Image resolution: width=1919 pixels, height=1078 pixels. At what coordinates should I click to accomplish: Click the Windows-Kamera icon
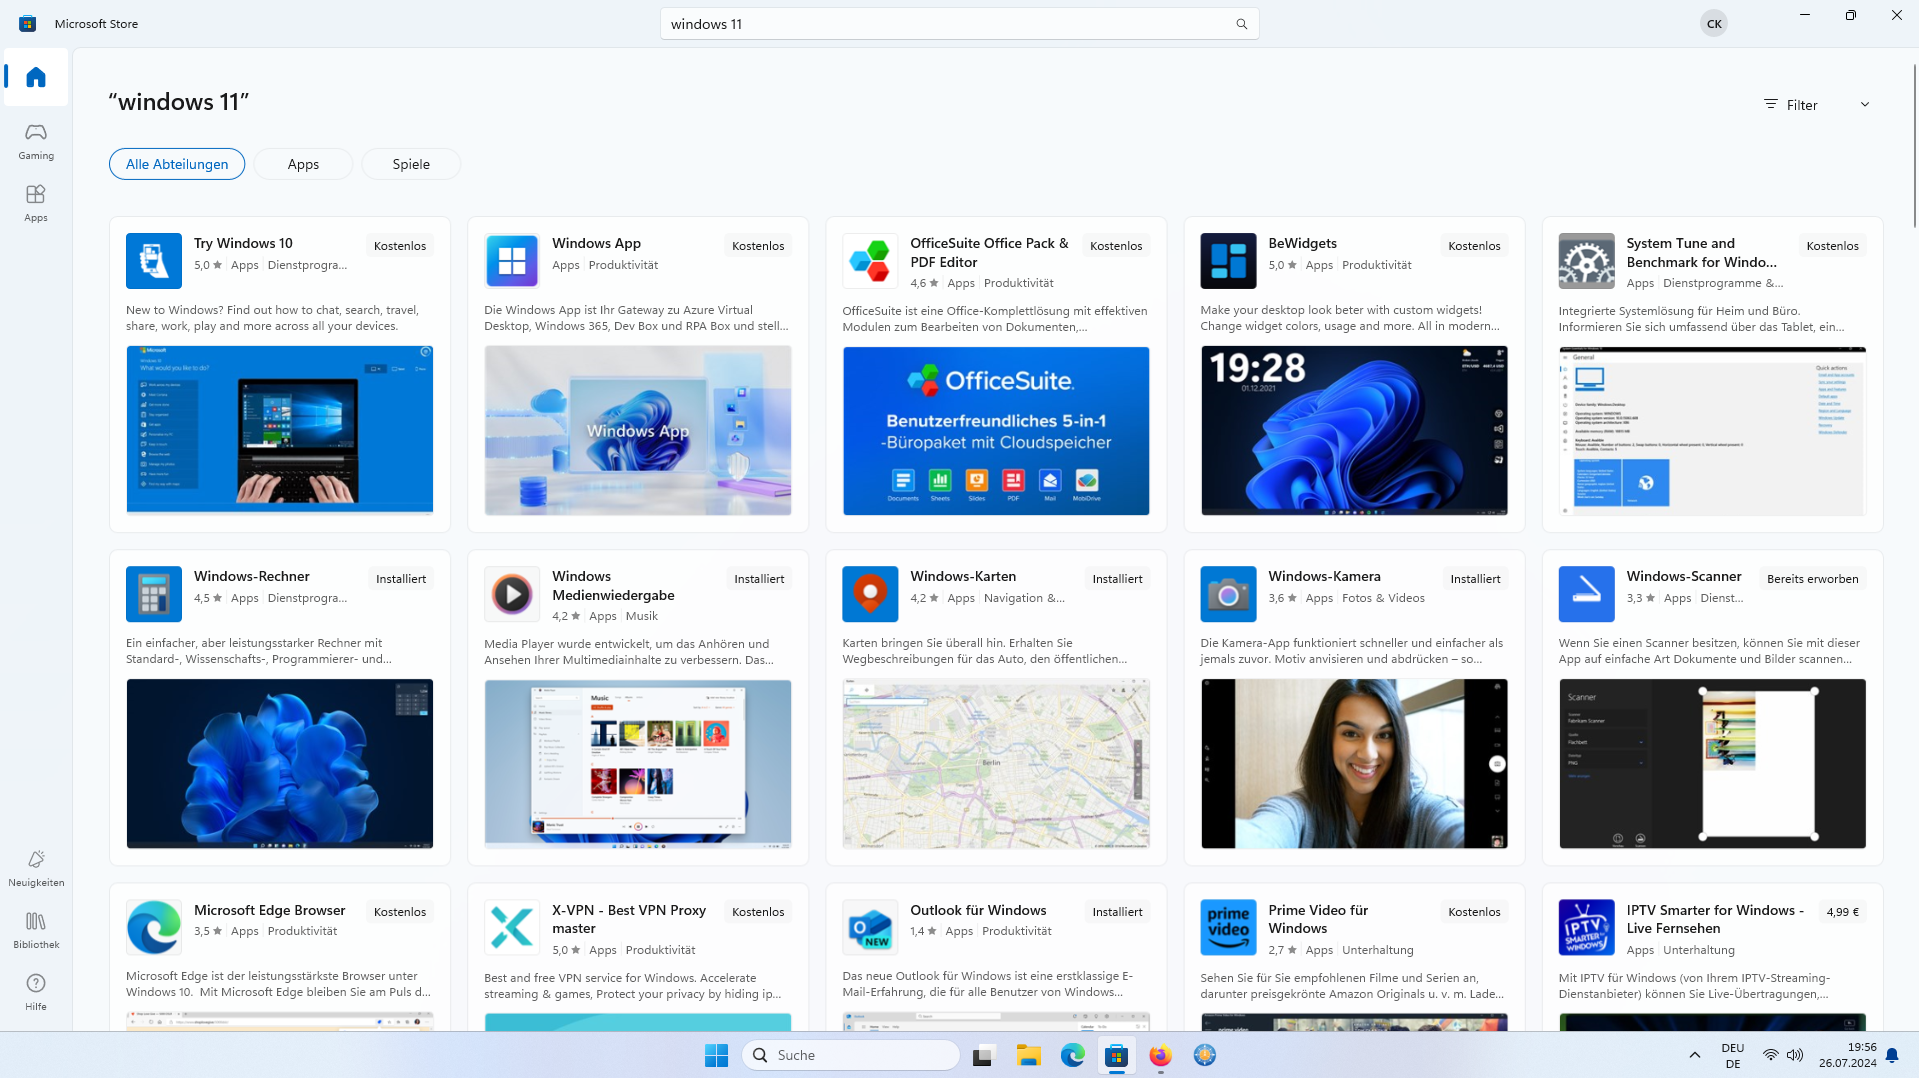click(1228, 594)
